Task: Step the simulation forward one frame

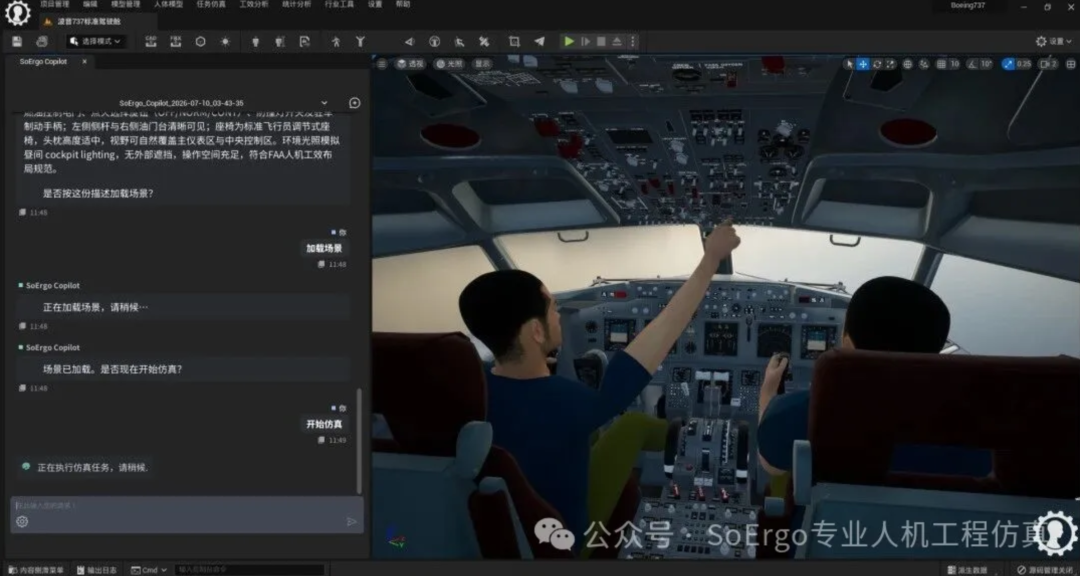Action: point(585,41)
